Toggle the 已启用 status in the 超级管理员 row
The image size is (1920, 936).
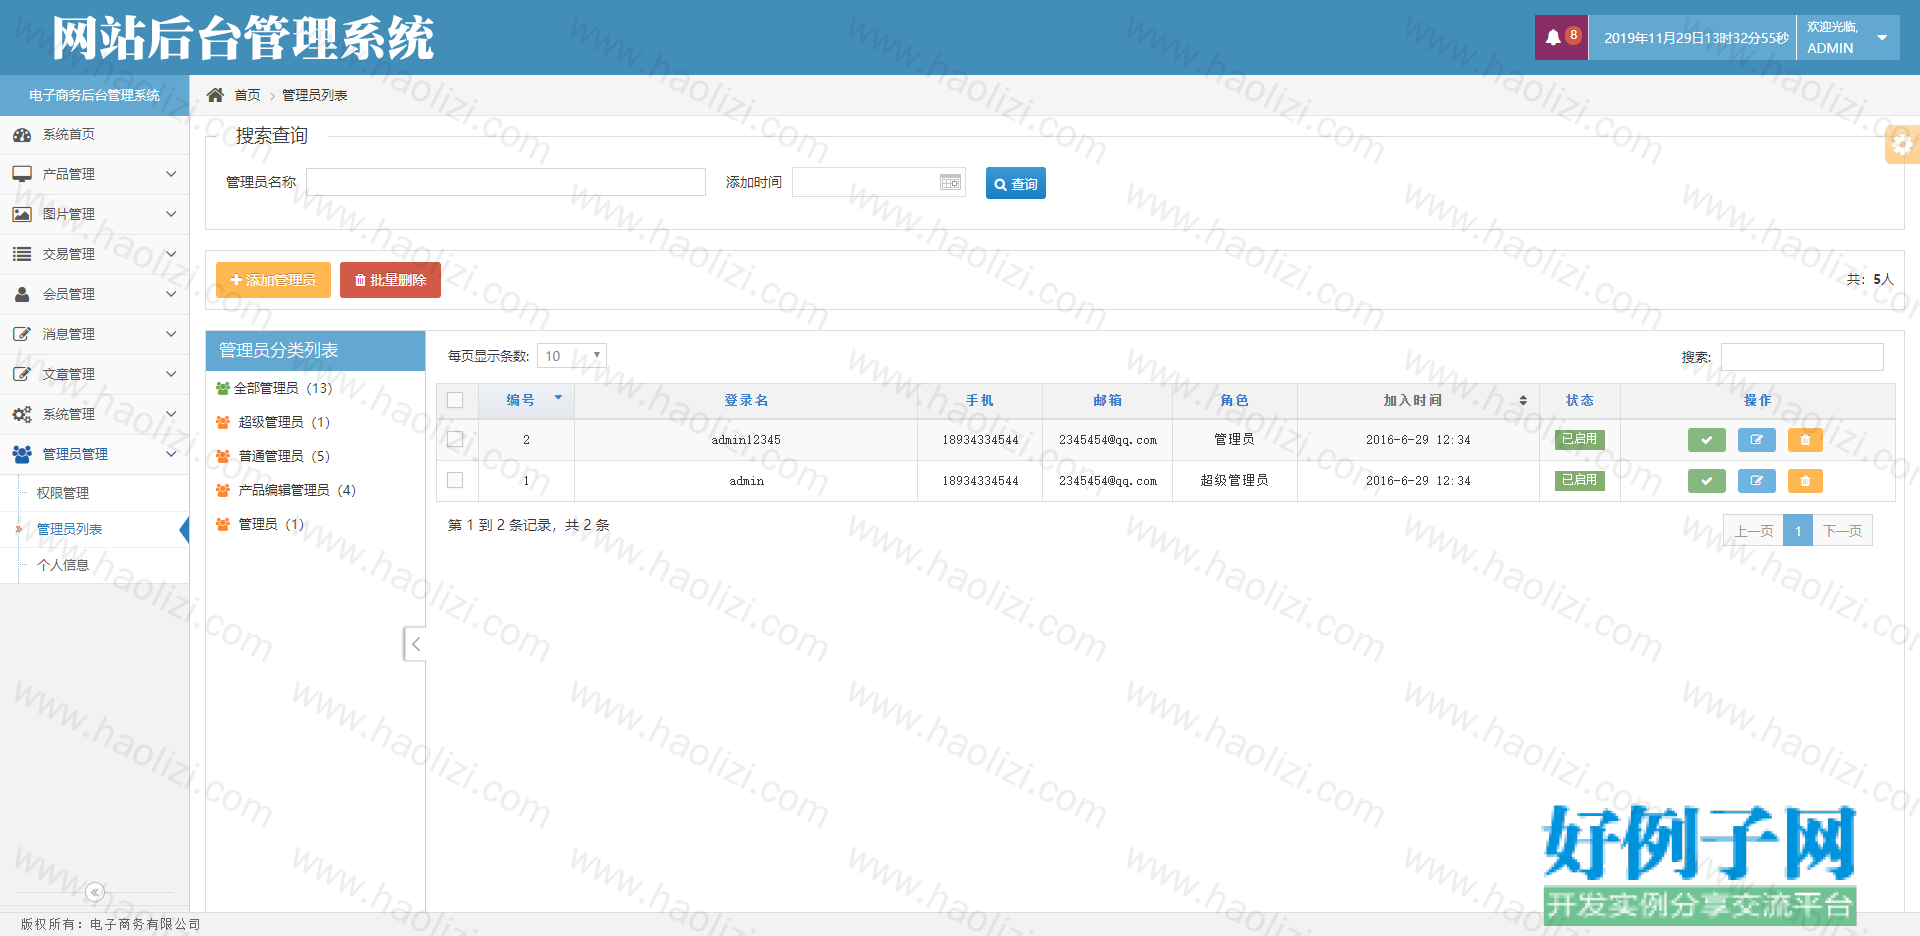[x=1580, y=480]
